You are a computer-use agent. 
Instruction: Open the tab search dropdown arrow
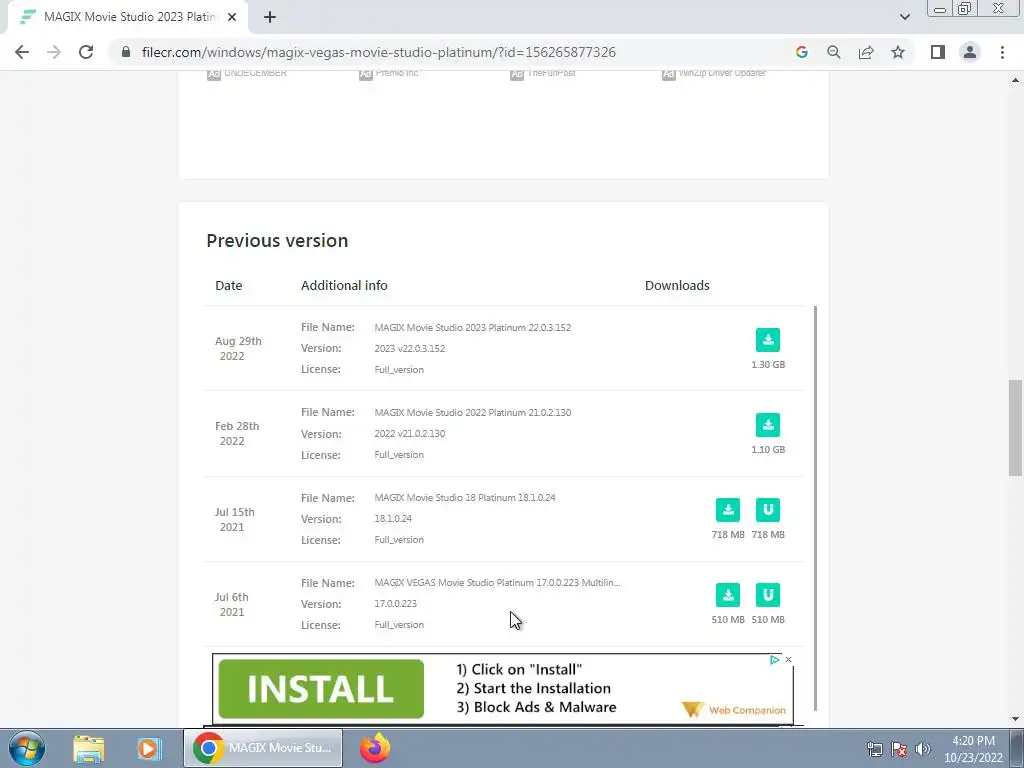tap(904, 17)
